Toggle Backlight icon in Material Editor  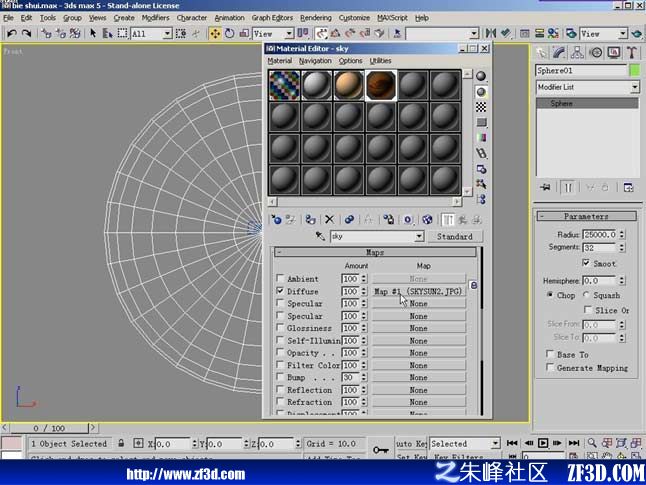point(481,92)
